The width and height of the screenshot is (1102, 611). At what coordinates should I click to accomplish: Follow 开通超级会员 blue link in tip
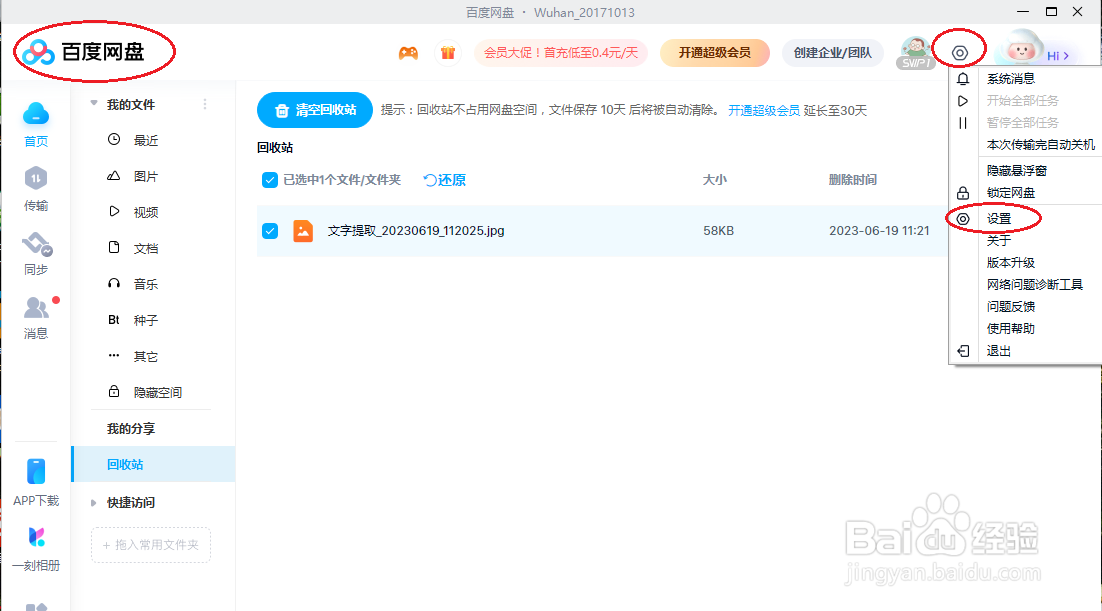[764, 110]
